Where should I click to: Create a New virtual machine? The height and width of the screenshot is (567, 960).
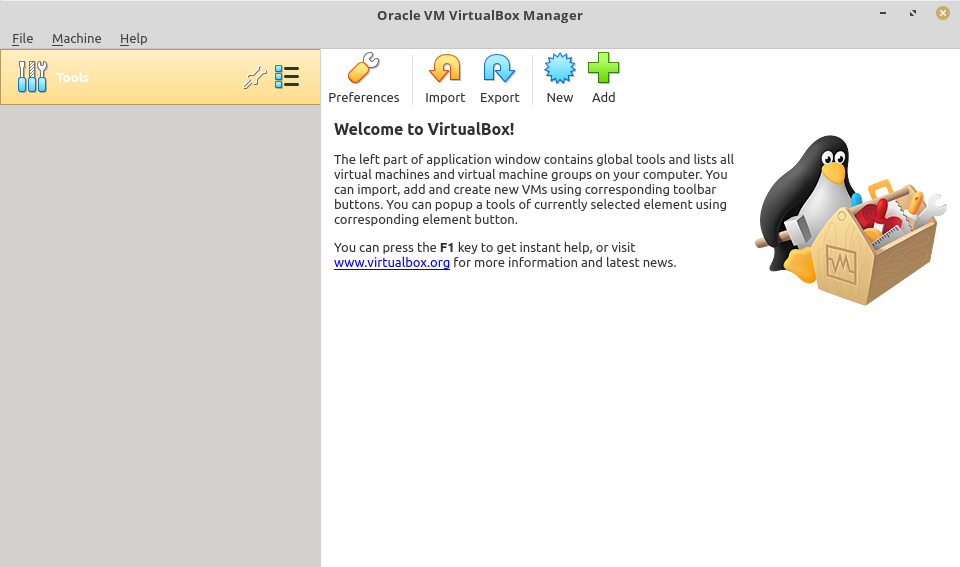(560, 68)
